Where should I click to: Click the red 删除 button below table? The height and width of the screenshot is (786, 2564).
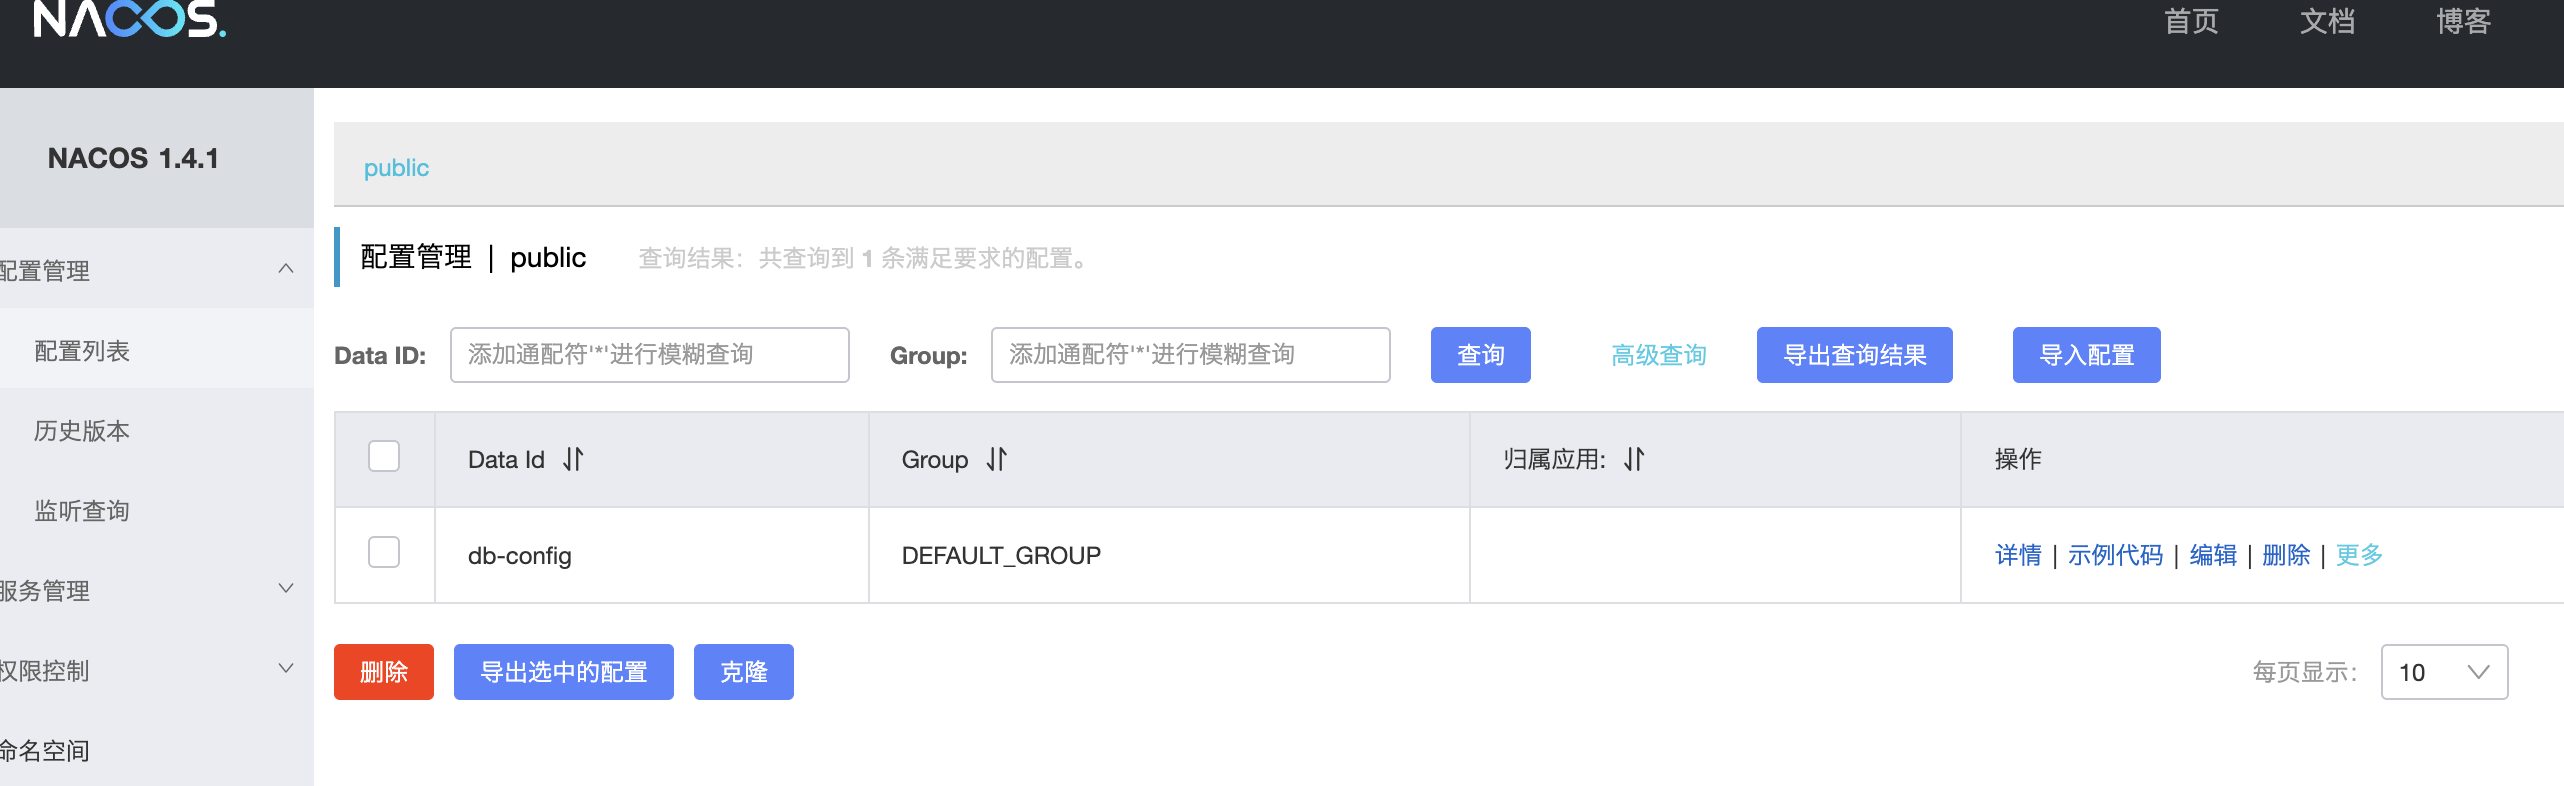click(384, 672)
